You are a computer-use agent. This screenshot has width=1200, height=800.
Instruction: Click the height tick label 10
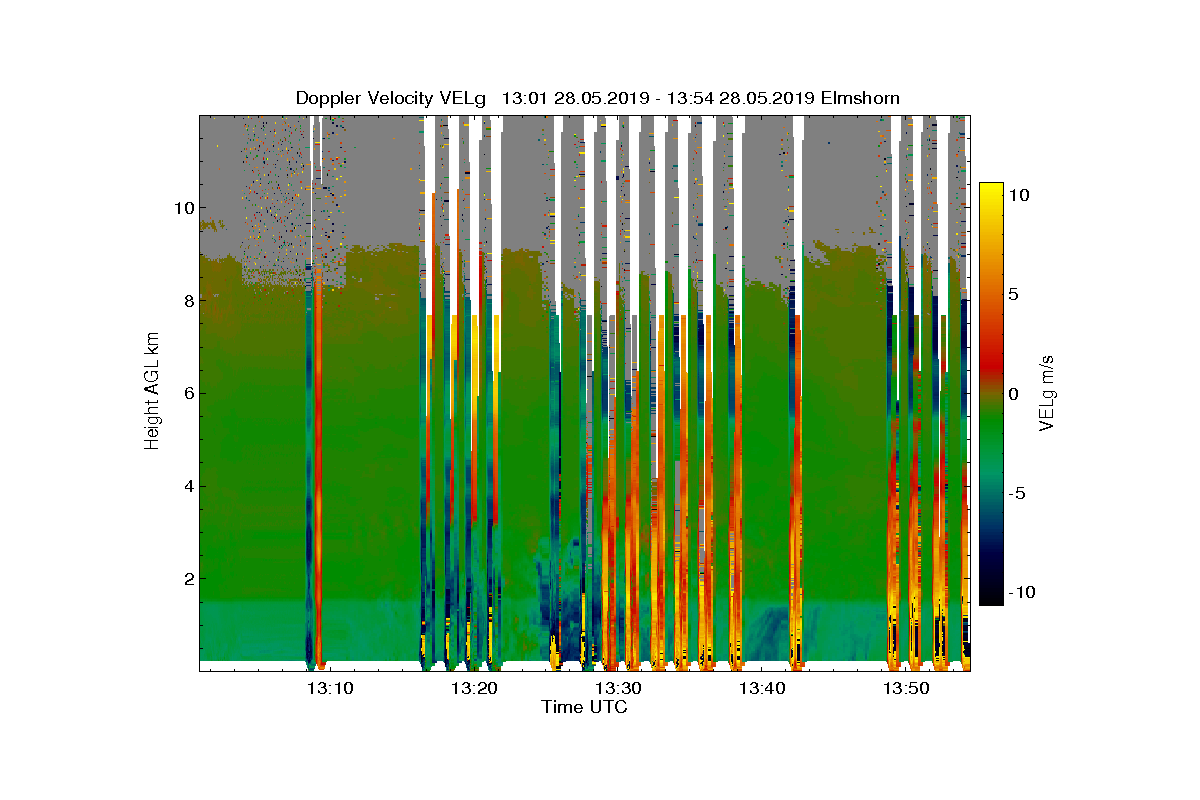(182, 208)
